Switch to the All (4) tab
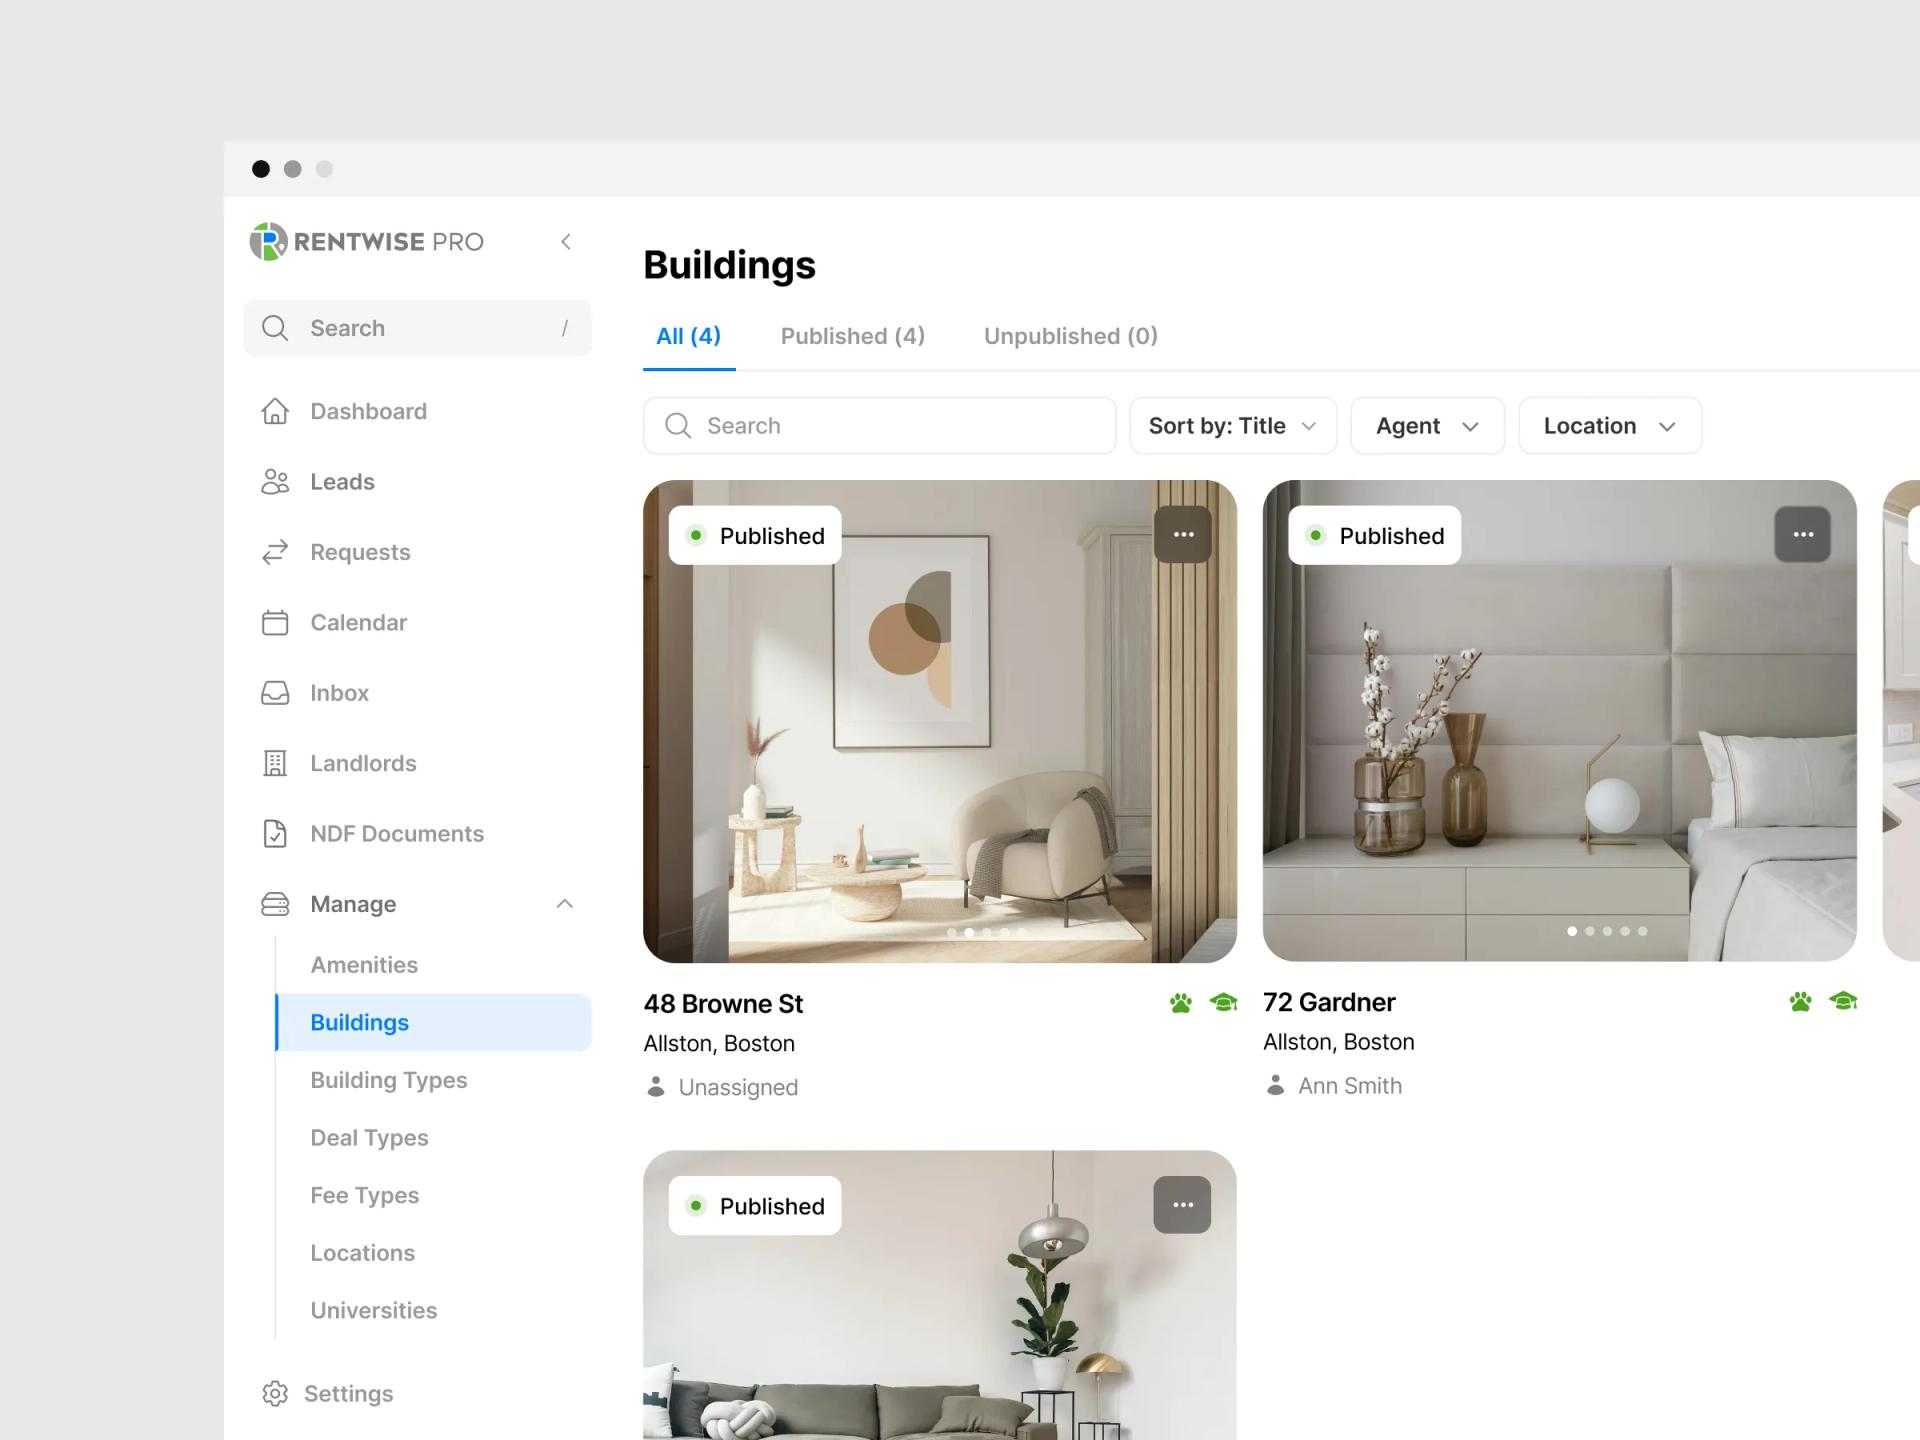 pyautogui.click(x=689, y=336)
